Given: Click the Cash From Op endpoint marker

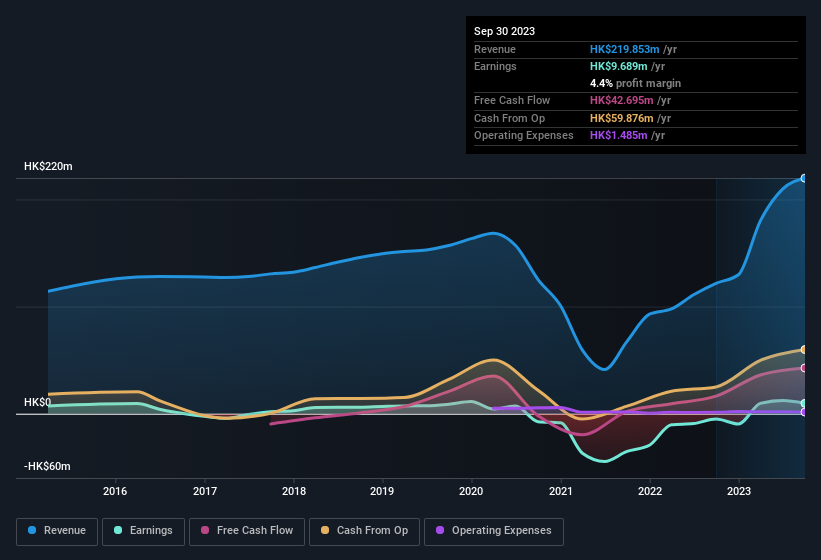Looking at the screenshot, I should pyautogui.click(x=804, y=350).
